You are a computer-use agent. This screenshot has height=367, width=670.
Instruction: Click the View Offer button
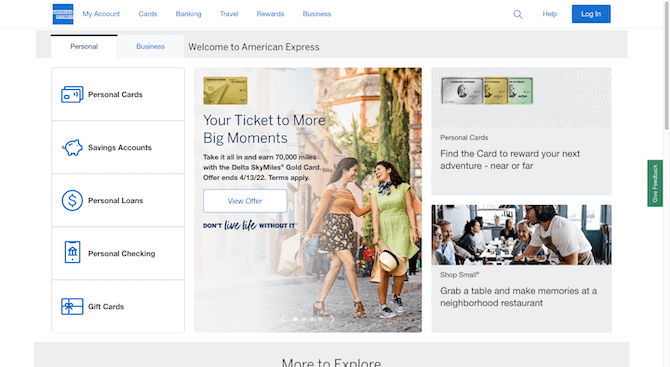coord(245,201)
